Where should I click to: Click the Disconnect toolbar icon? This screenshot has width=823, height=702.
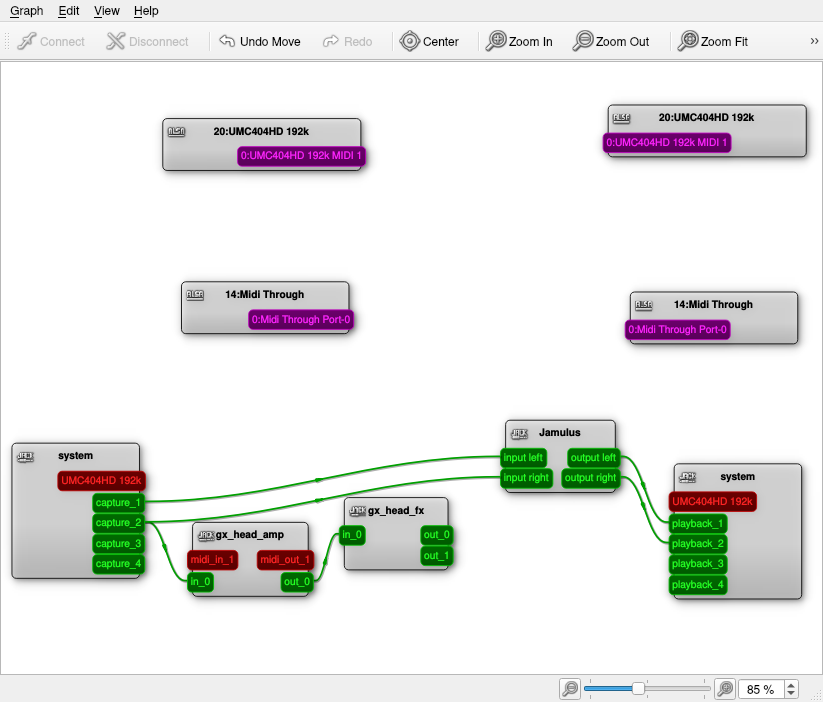118,42
